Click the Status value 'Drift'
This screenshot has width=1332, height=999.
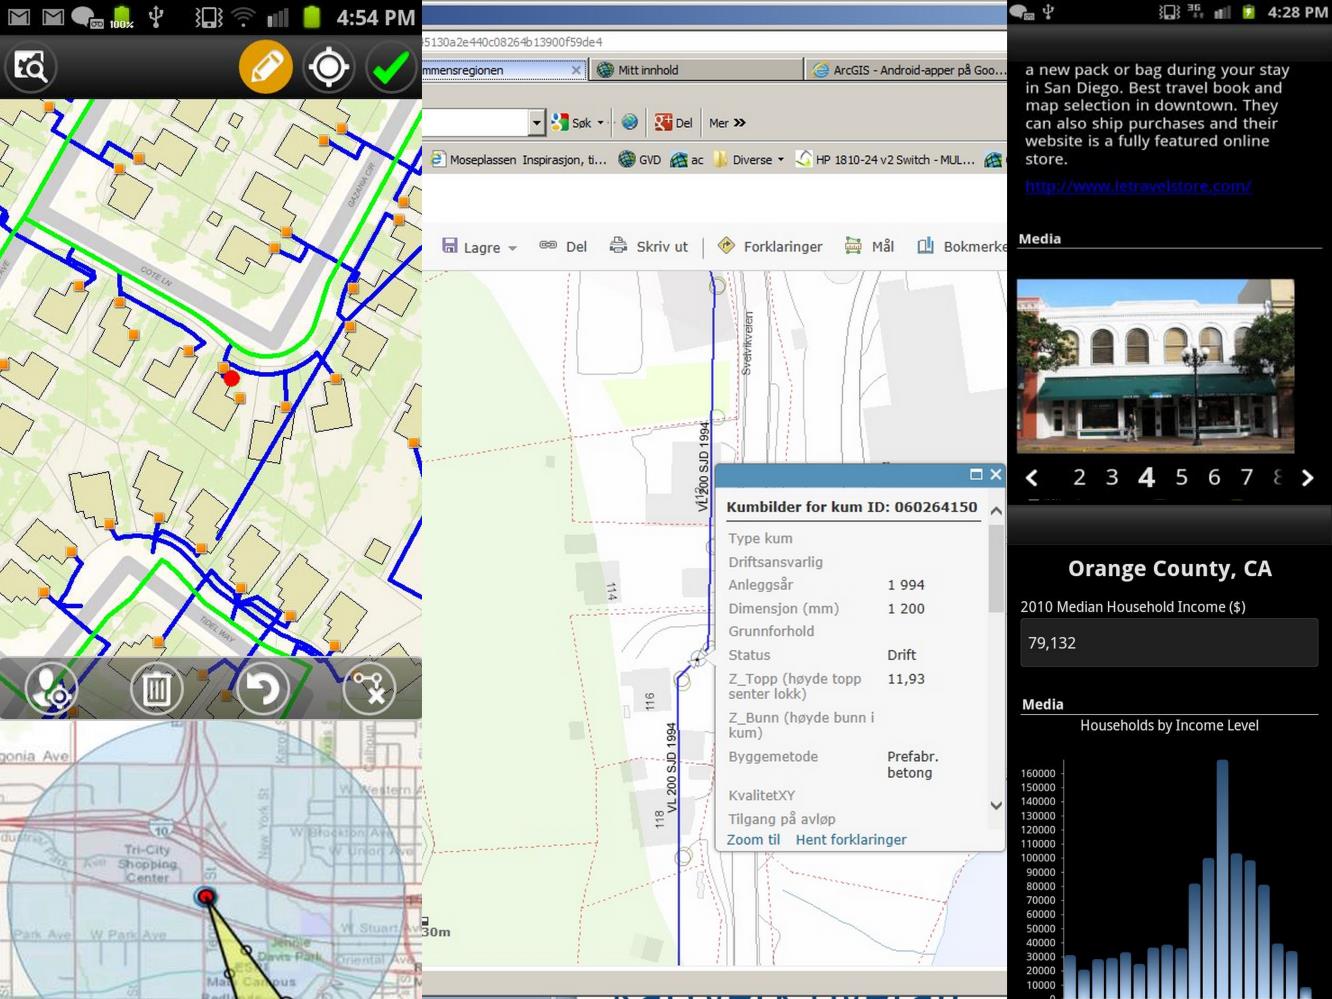901,655
